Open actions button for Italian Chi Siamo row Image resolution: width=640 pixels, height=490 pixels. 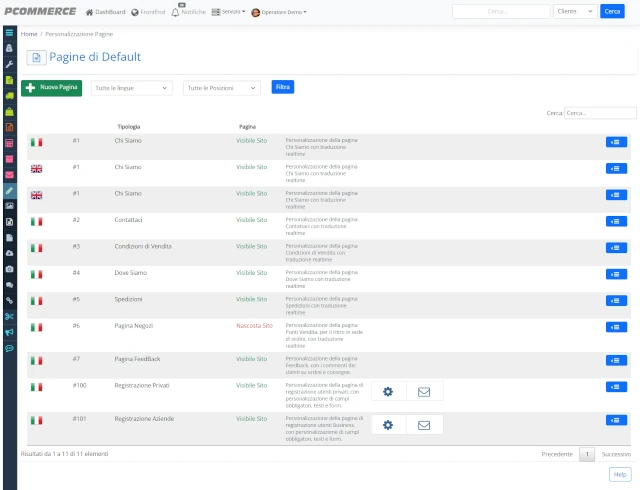pos(616,142)
